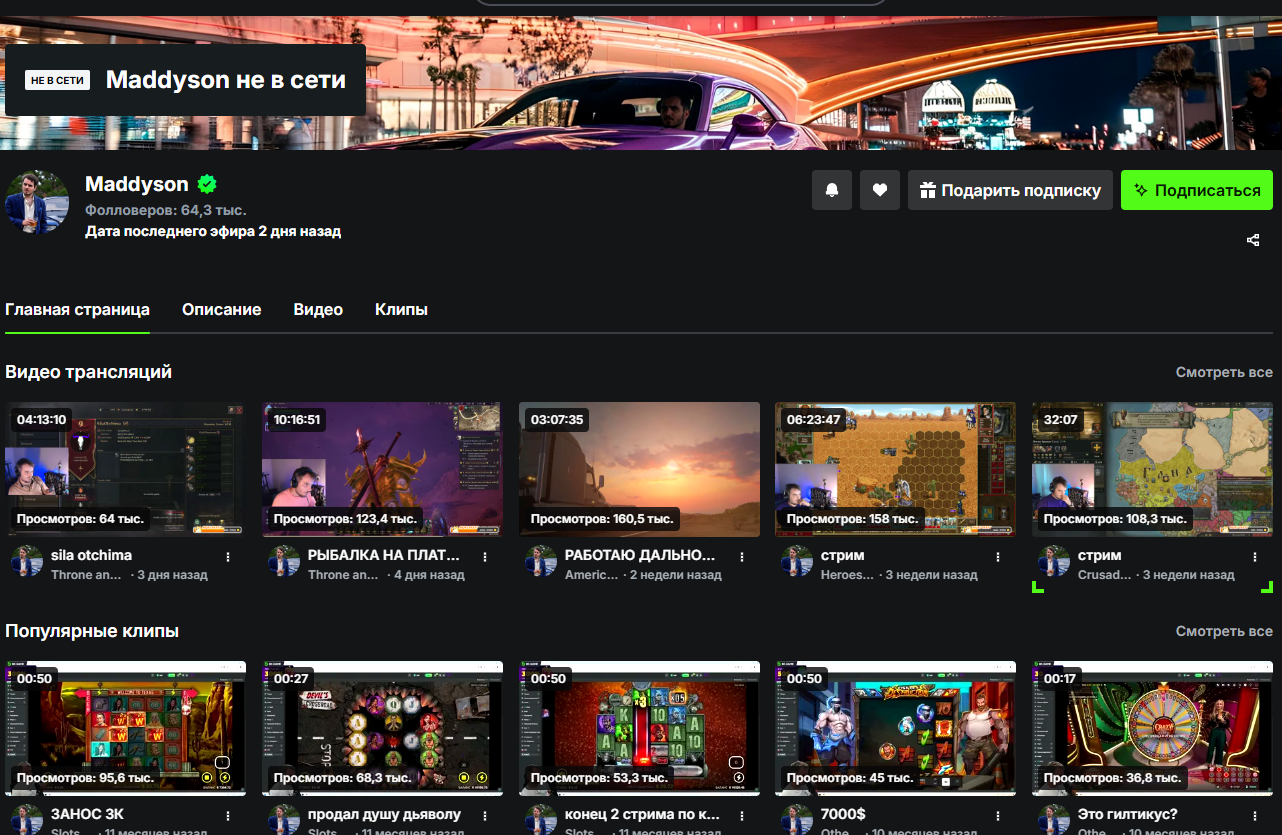Open three-dot menu for "РАБОТАЮ ДАЛЬНО…" video
Viewport: 1282px width, 835px height.
[x=742, y=557]
